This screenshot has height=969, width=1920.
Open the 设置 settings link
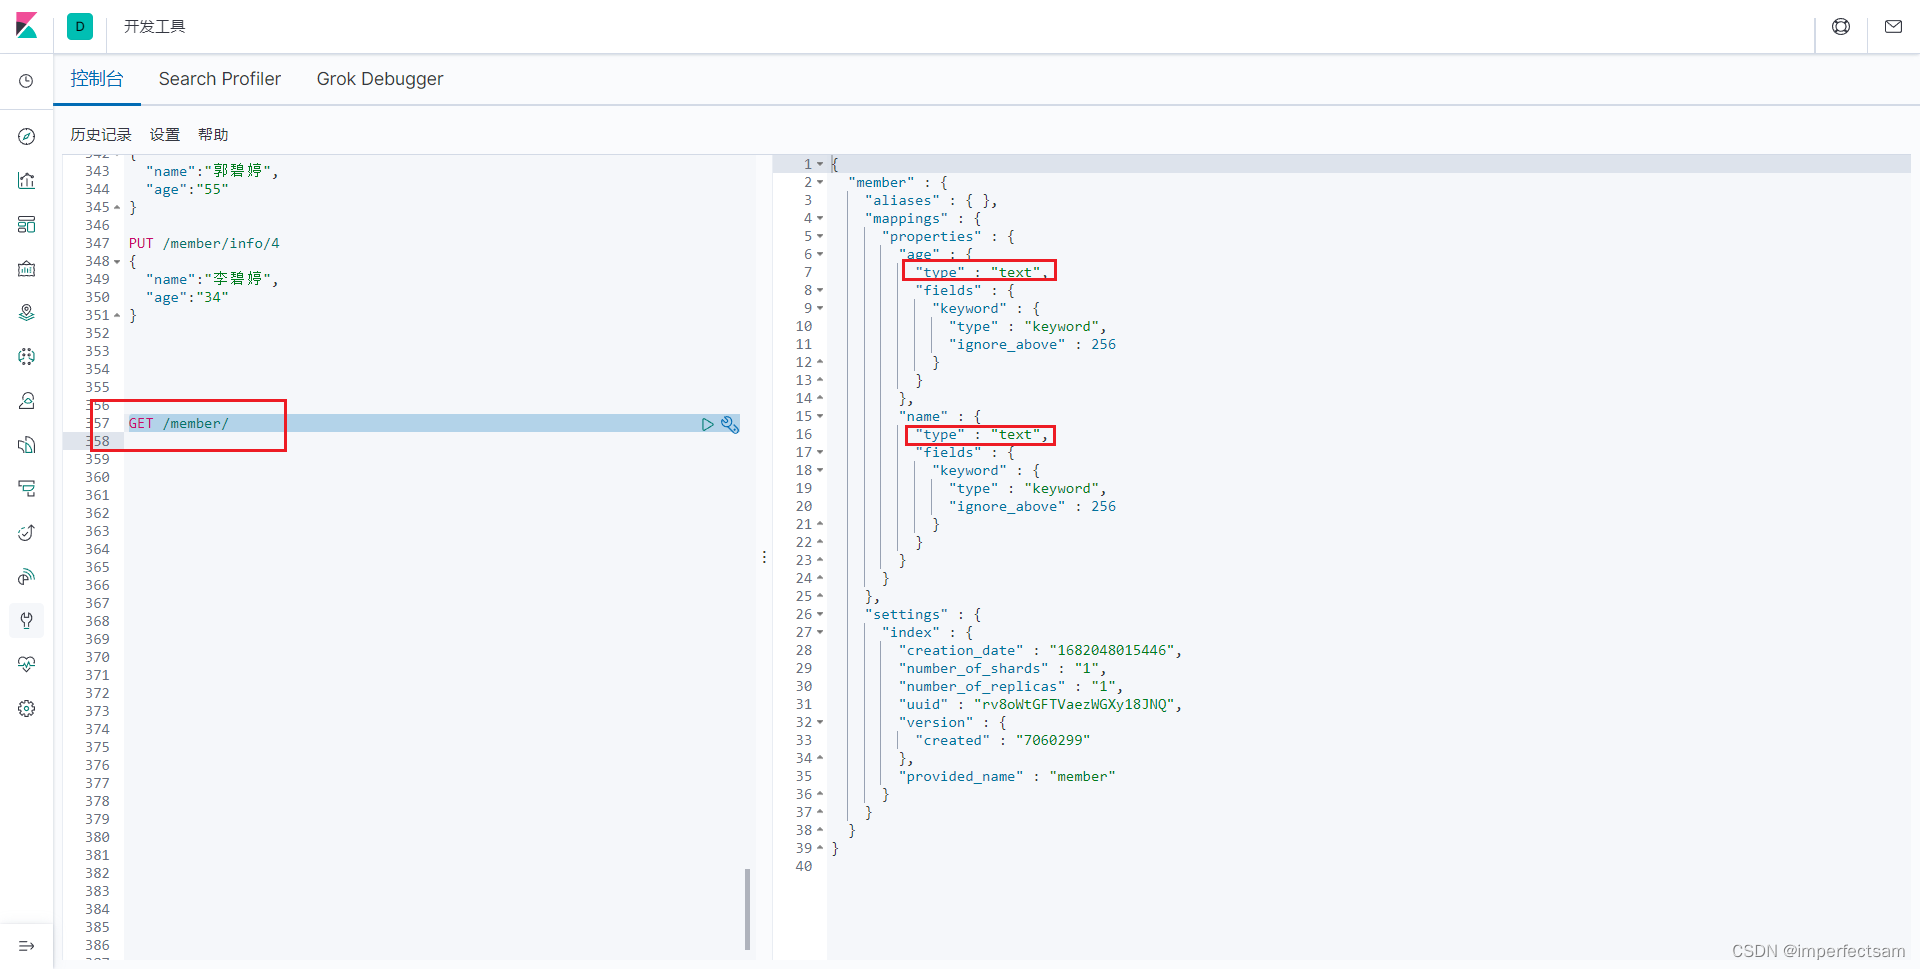165,134
